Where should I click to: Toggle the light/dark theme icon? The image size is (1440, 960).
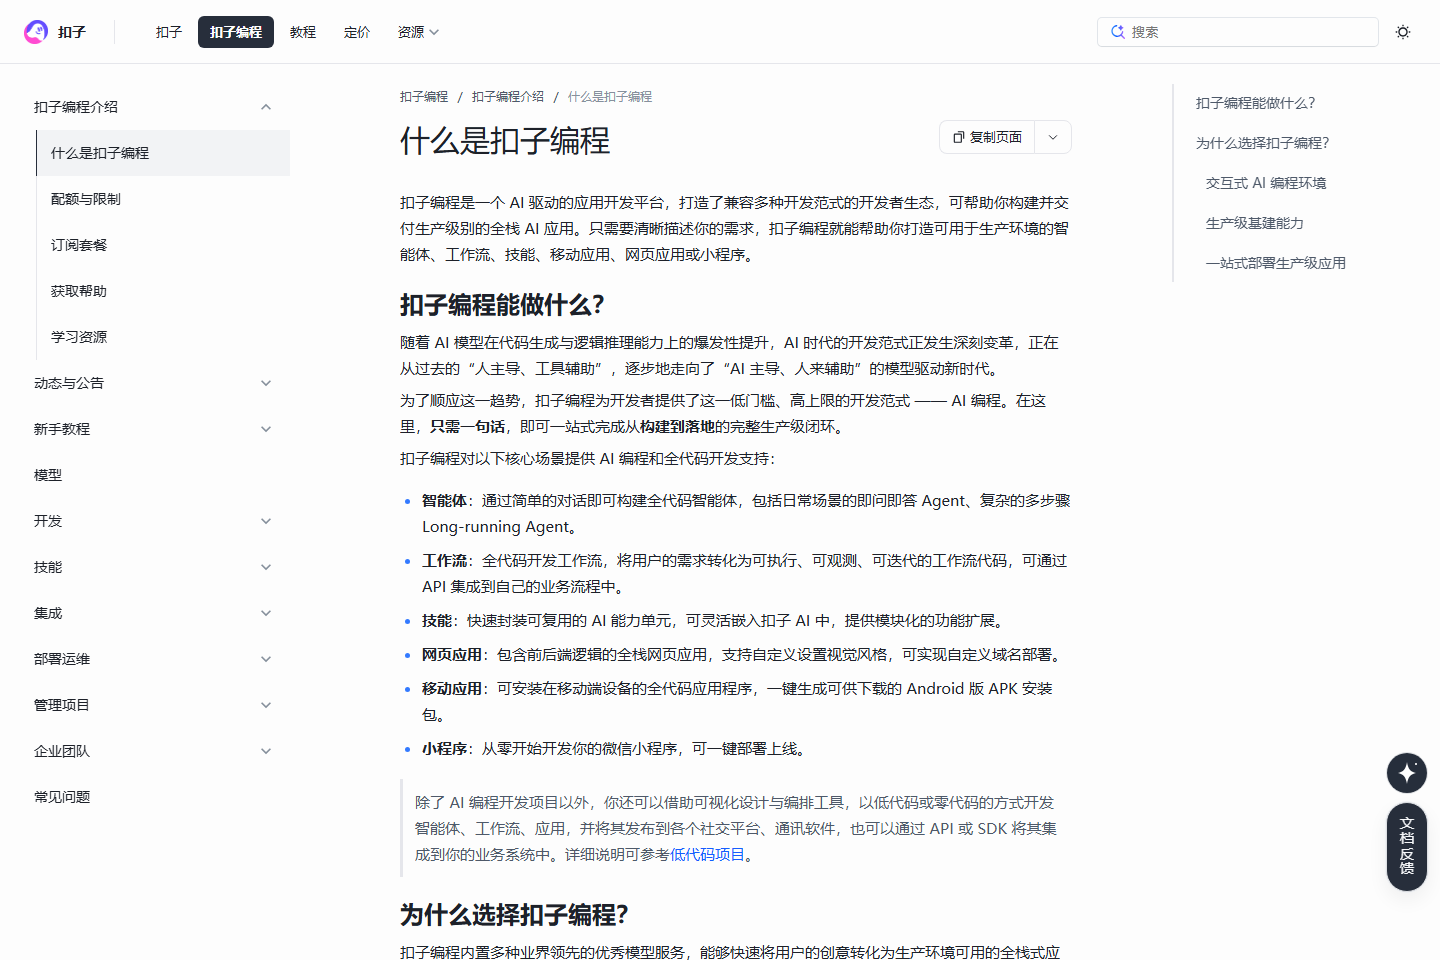[x=1403, y=32]
